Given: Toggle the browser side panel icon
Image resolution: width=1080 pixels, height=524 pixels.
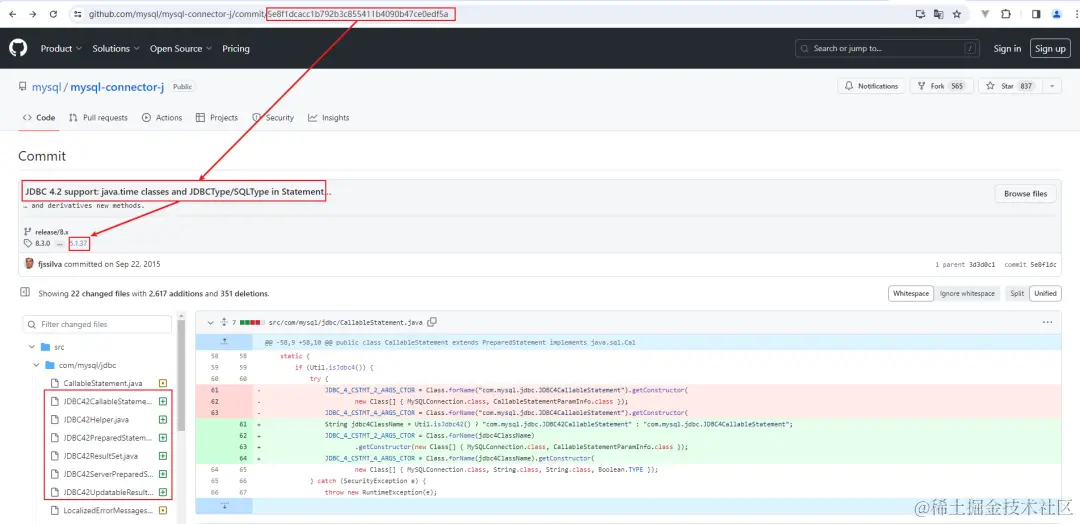Looking at the screenshot, I should coord(1036,14).
